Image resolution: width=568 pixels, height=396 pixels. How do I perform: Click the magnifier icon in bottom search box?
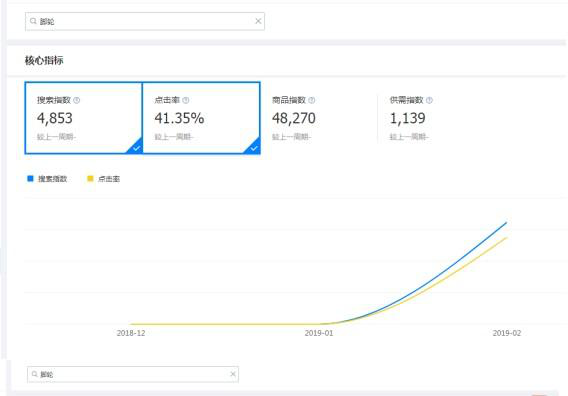pos(35,374)
